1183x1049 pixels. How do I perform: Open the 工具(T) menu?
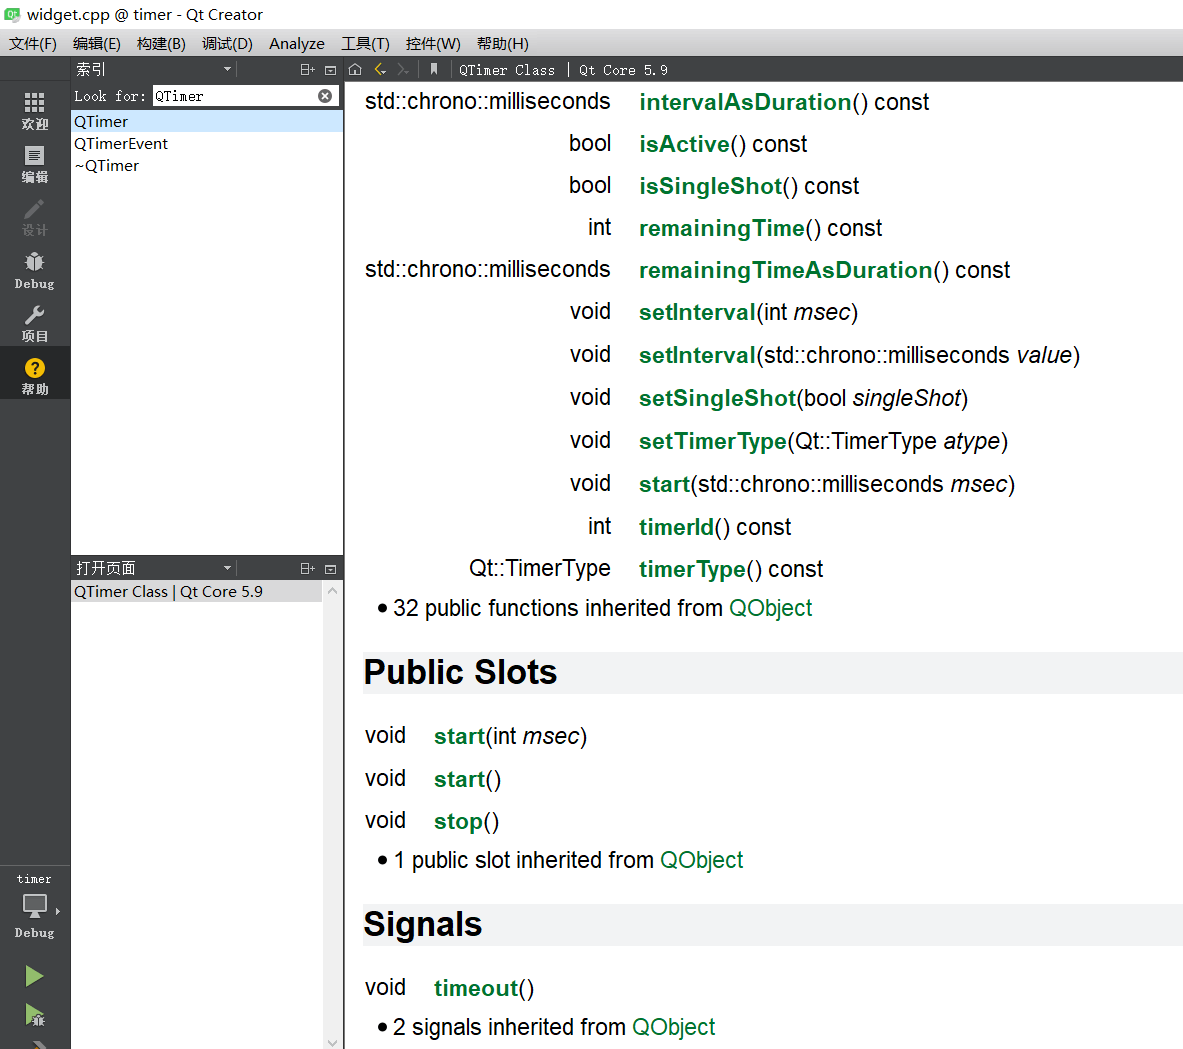pyautogui.click(x=365, y=44)
